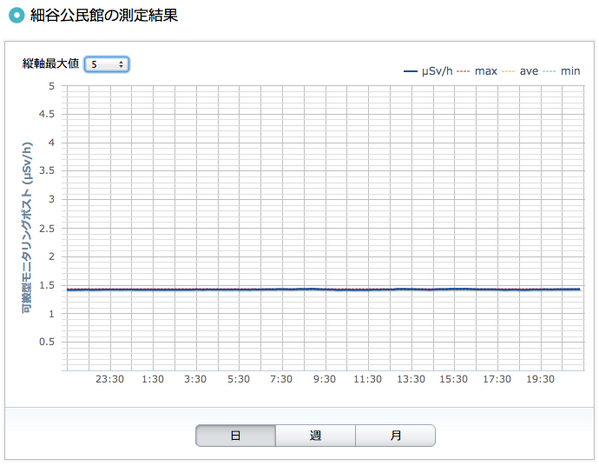The image size is (599, 466).
Task: Click the blue measurement line on the chart
Action: click(324, 289)
